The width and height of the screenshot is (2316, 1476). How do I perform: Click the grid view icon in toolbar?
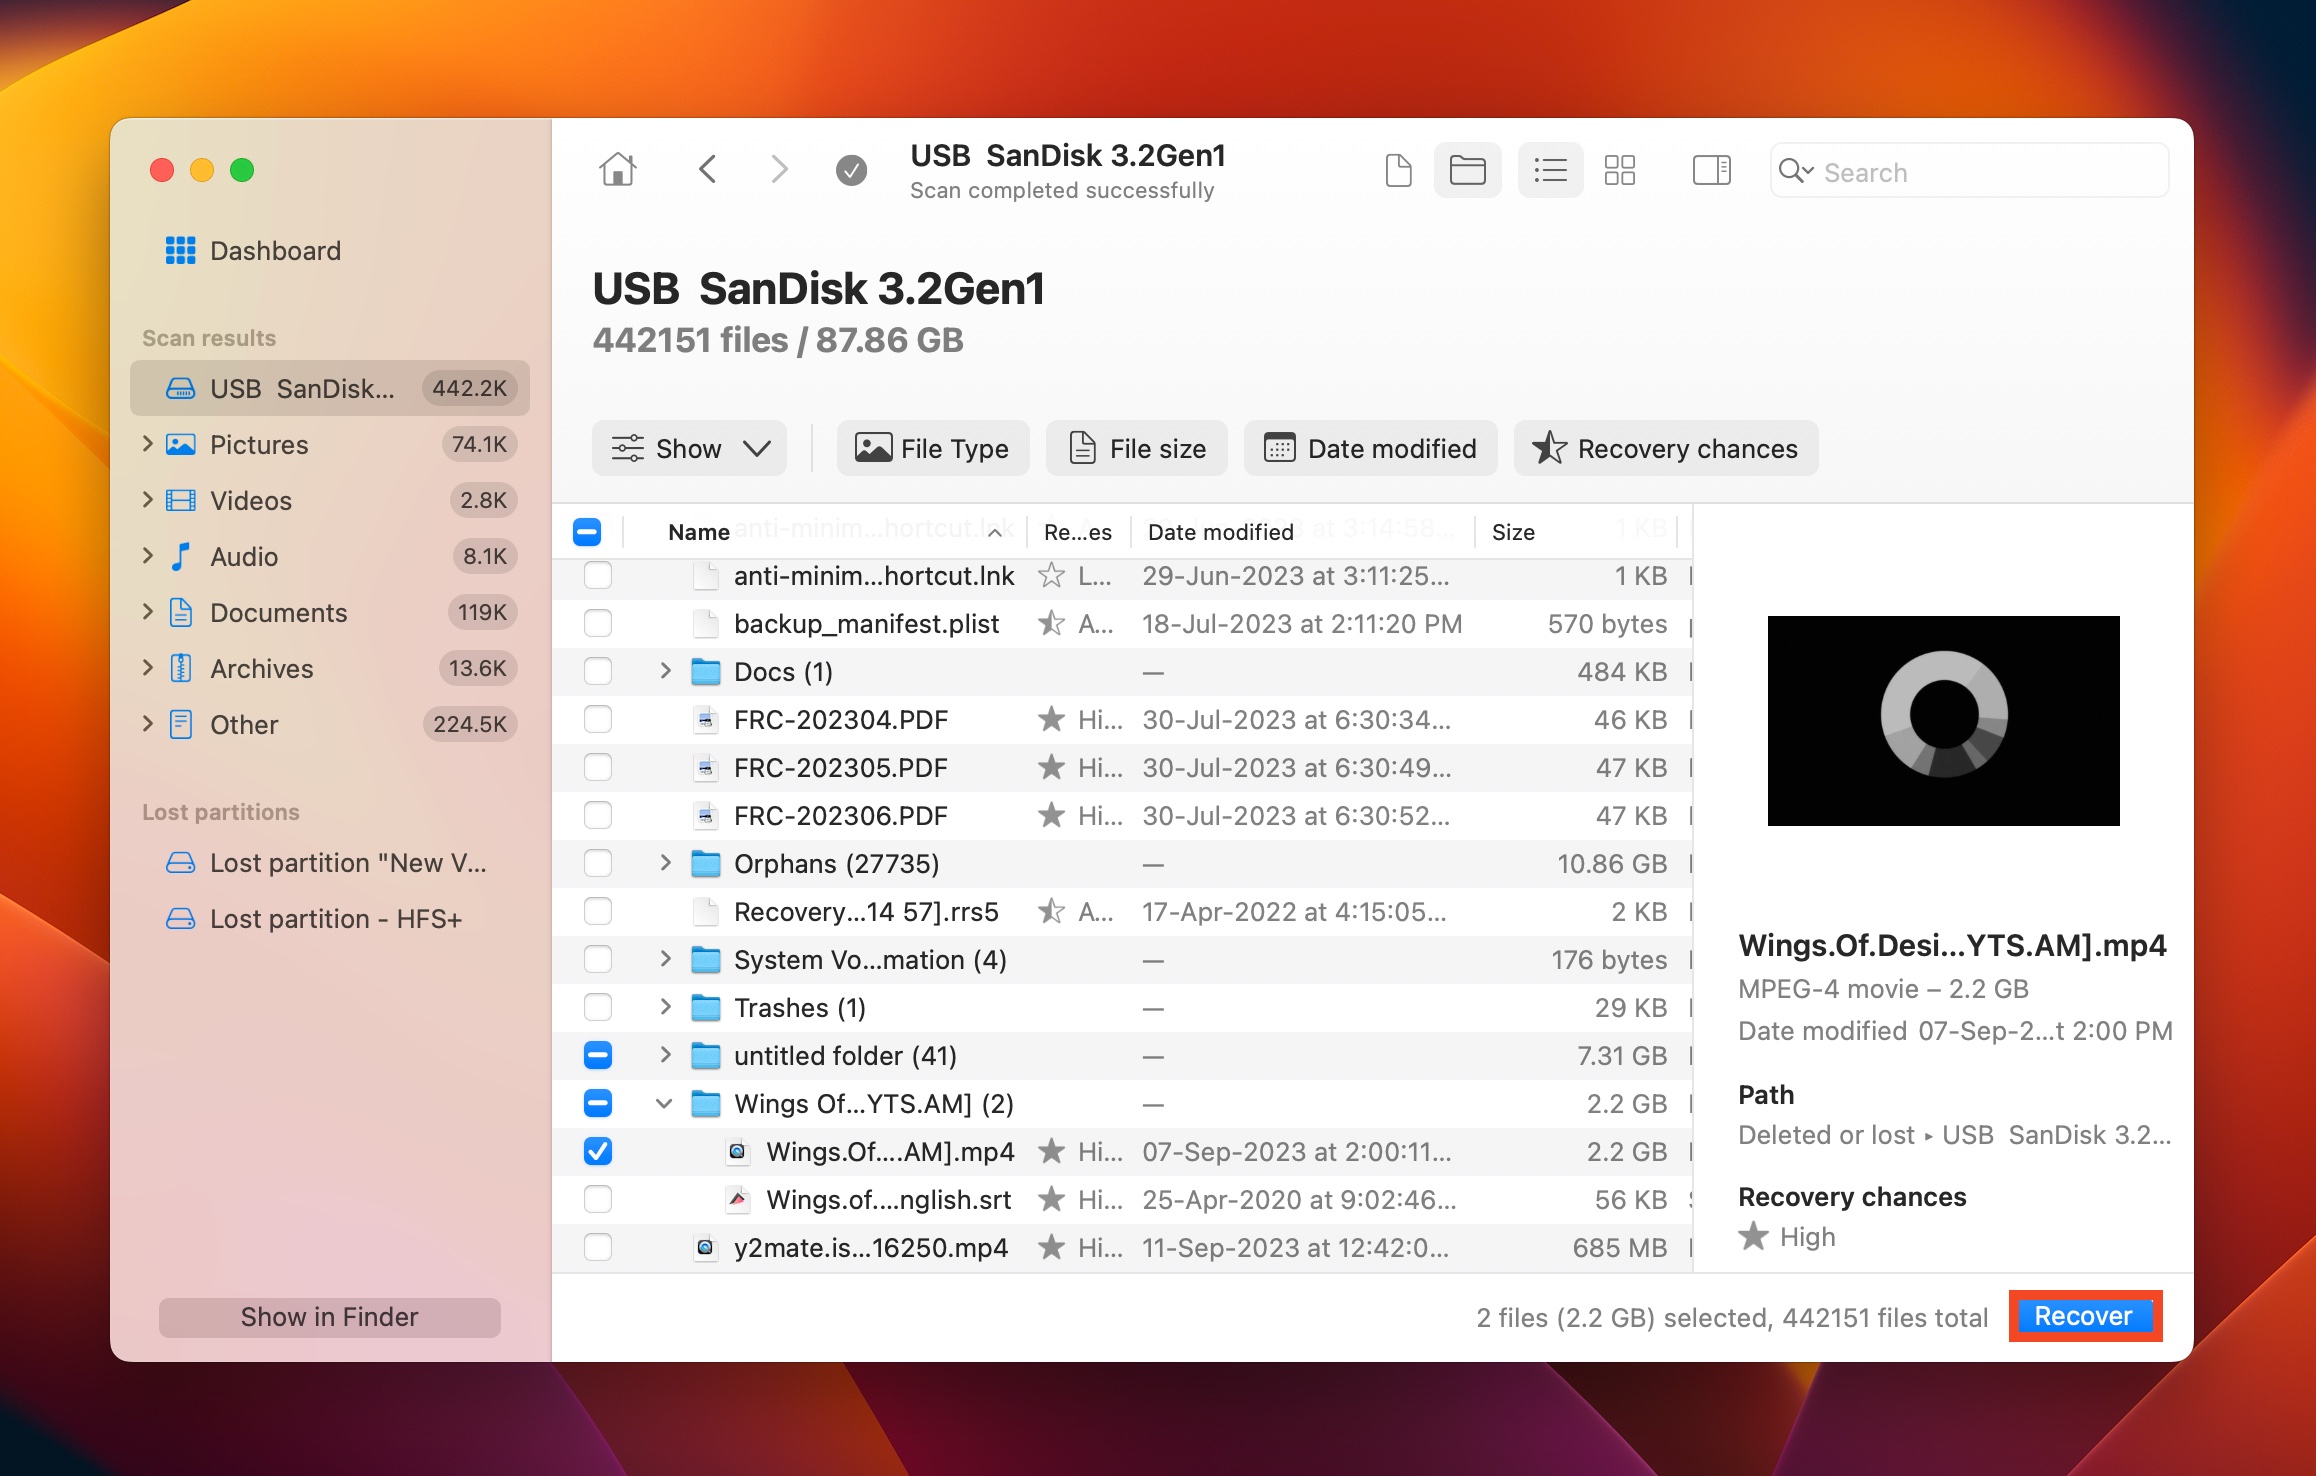pyautogui.click(x=1617, y=171)
